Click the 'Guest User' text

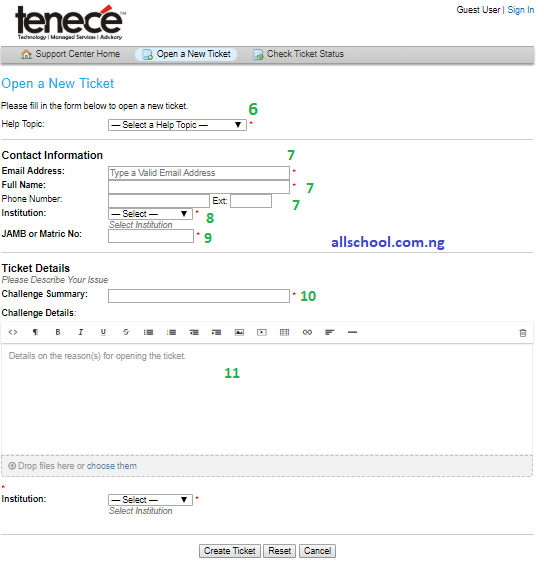point(478,10)
